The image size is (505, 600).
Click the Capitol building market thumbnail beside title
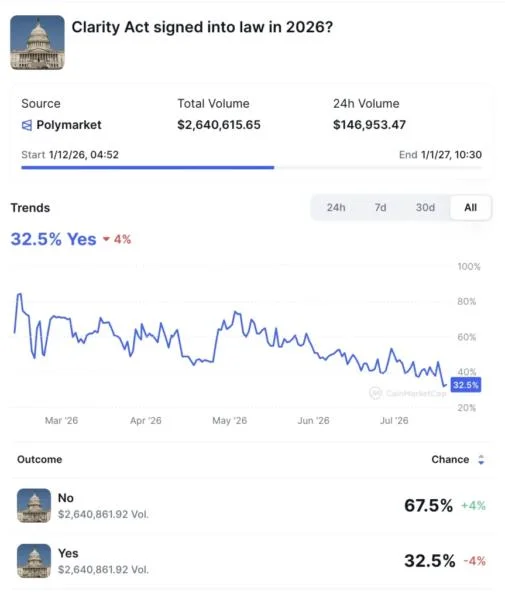[37, 42]
